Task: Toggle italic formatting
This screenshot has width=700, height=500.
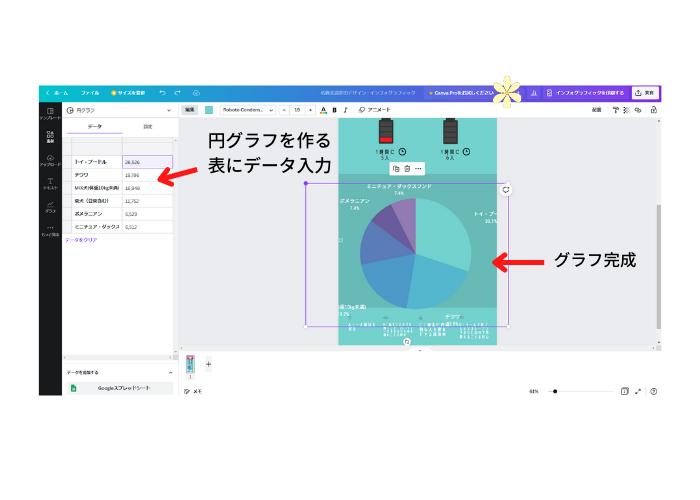Action: (x=345, y=110)
